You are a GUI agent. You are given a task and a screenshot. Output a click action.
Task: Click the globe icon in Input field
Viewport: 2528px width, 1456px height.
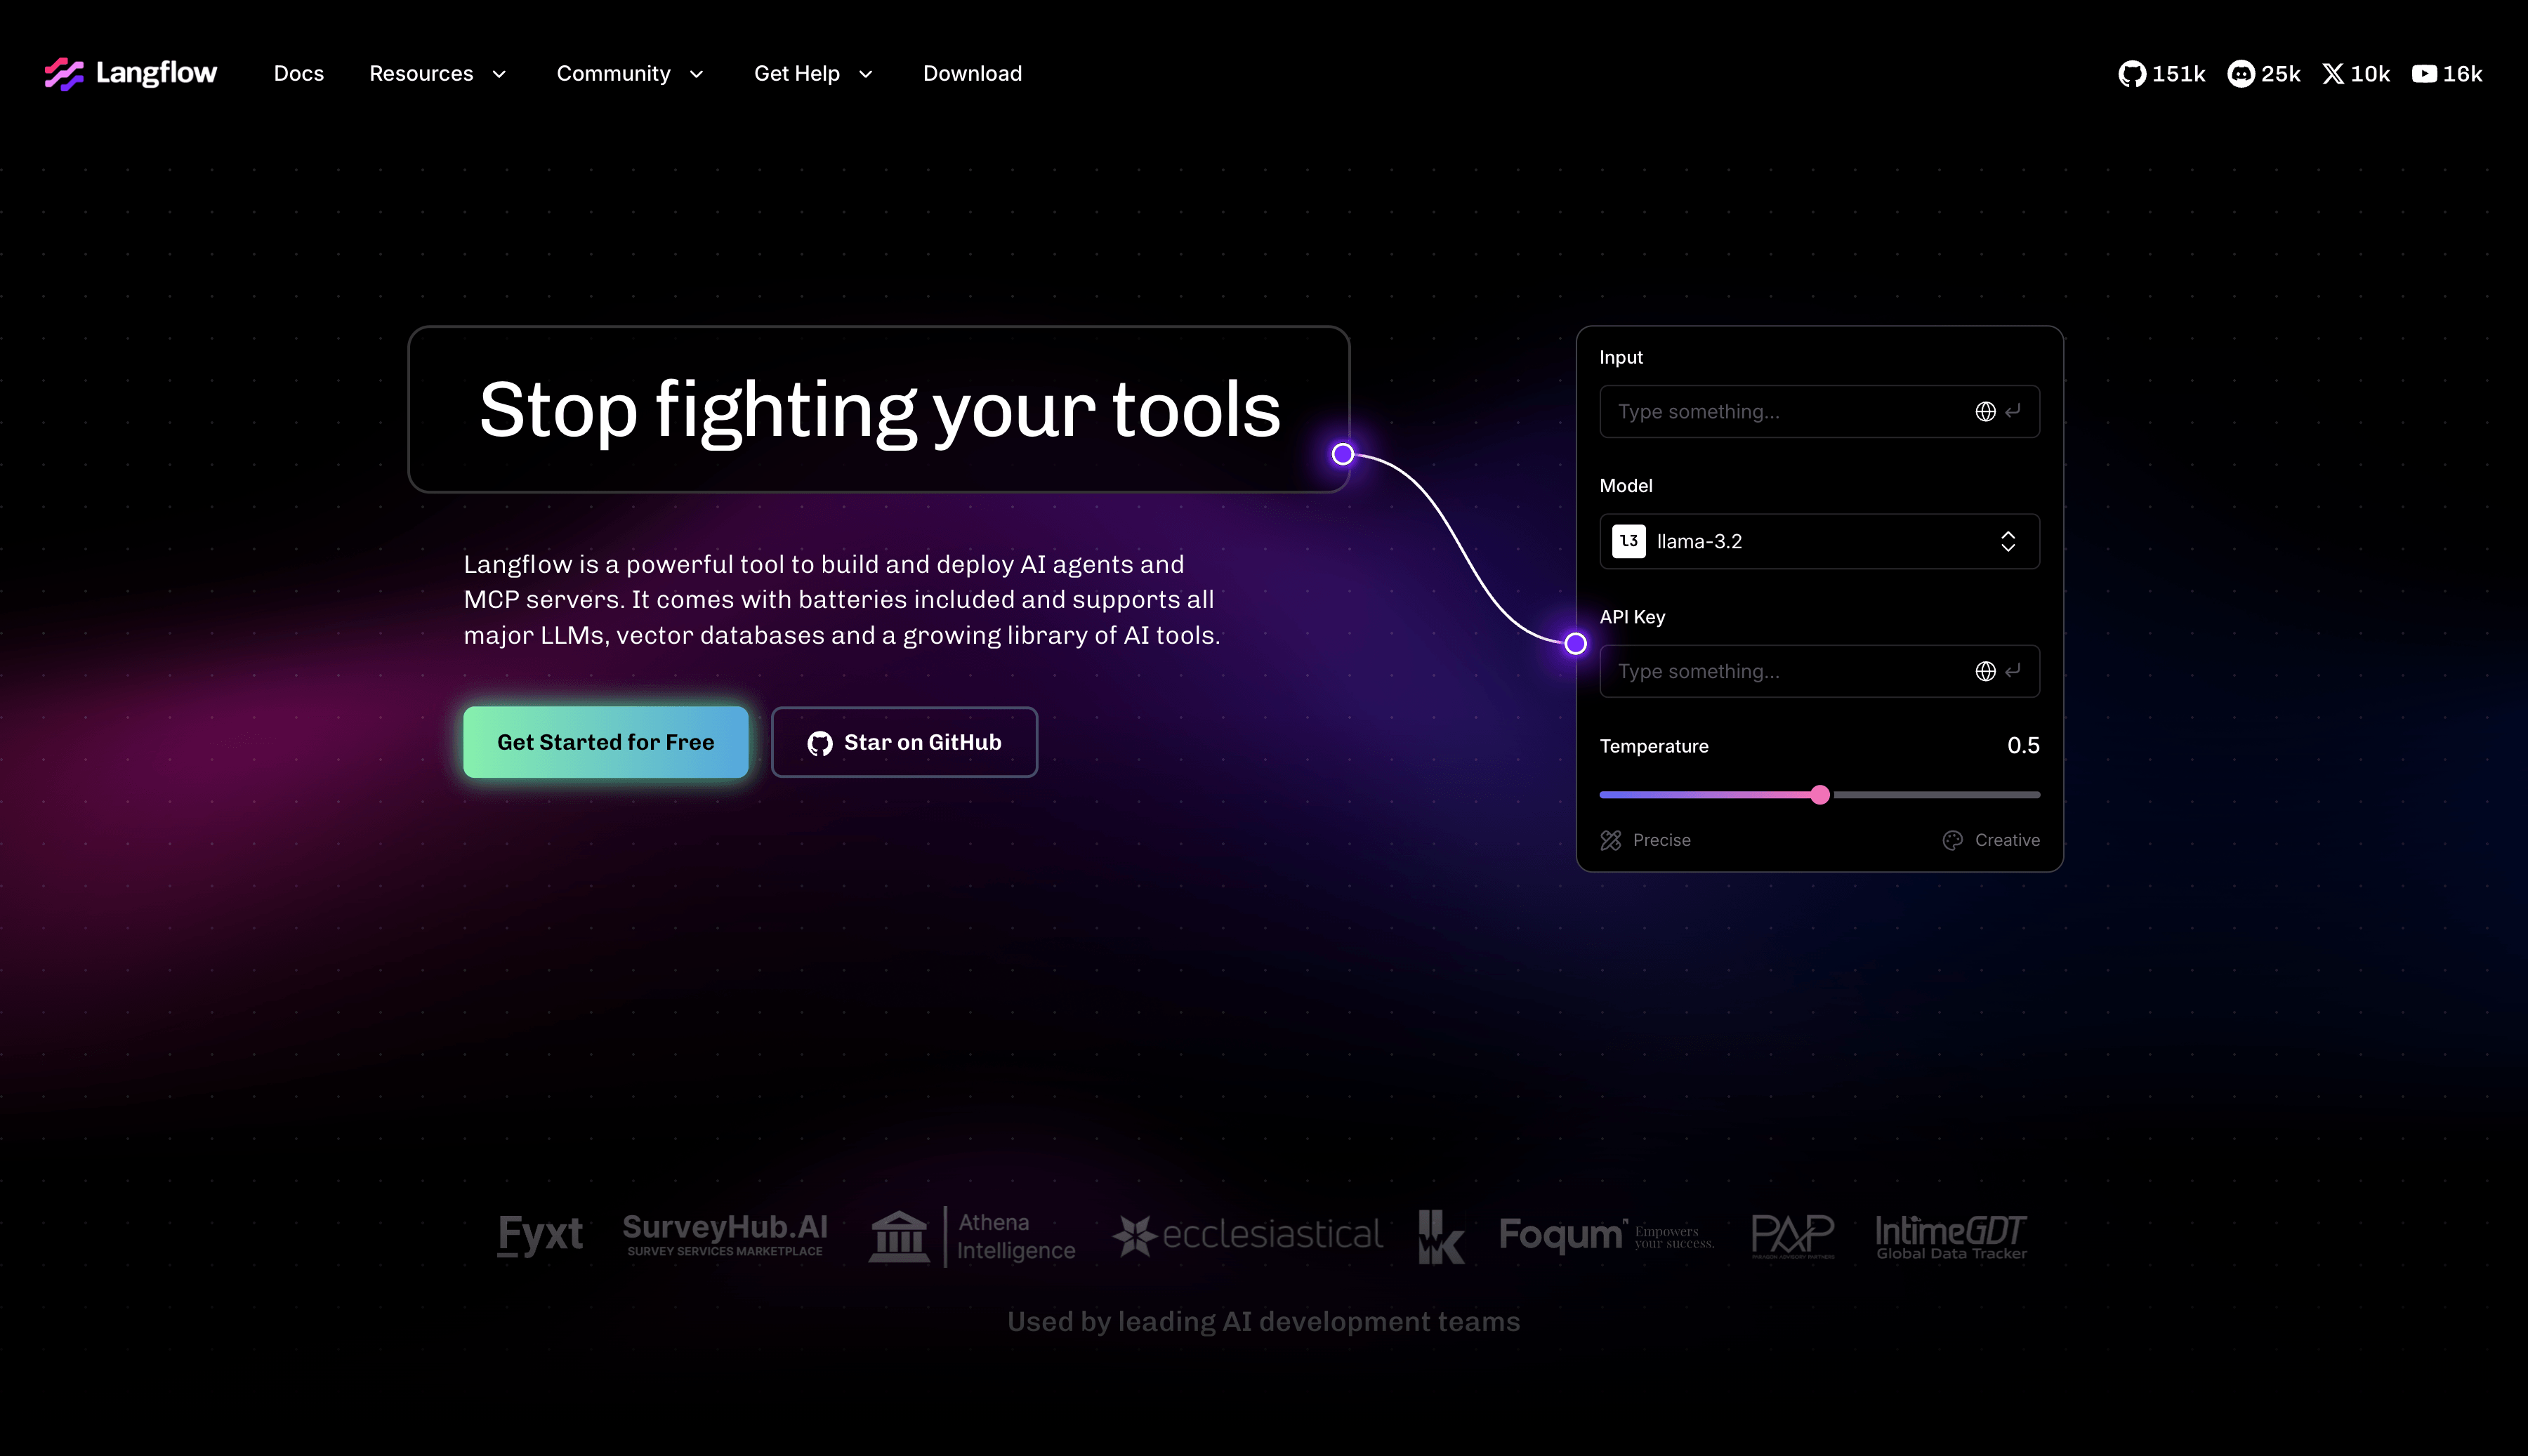pyautogui.click(x=1985, y=411)
